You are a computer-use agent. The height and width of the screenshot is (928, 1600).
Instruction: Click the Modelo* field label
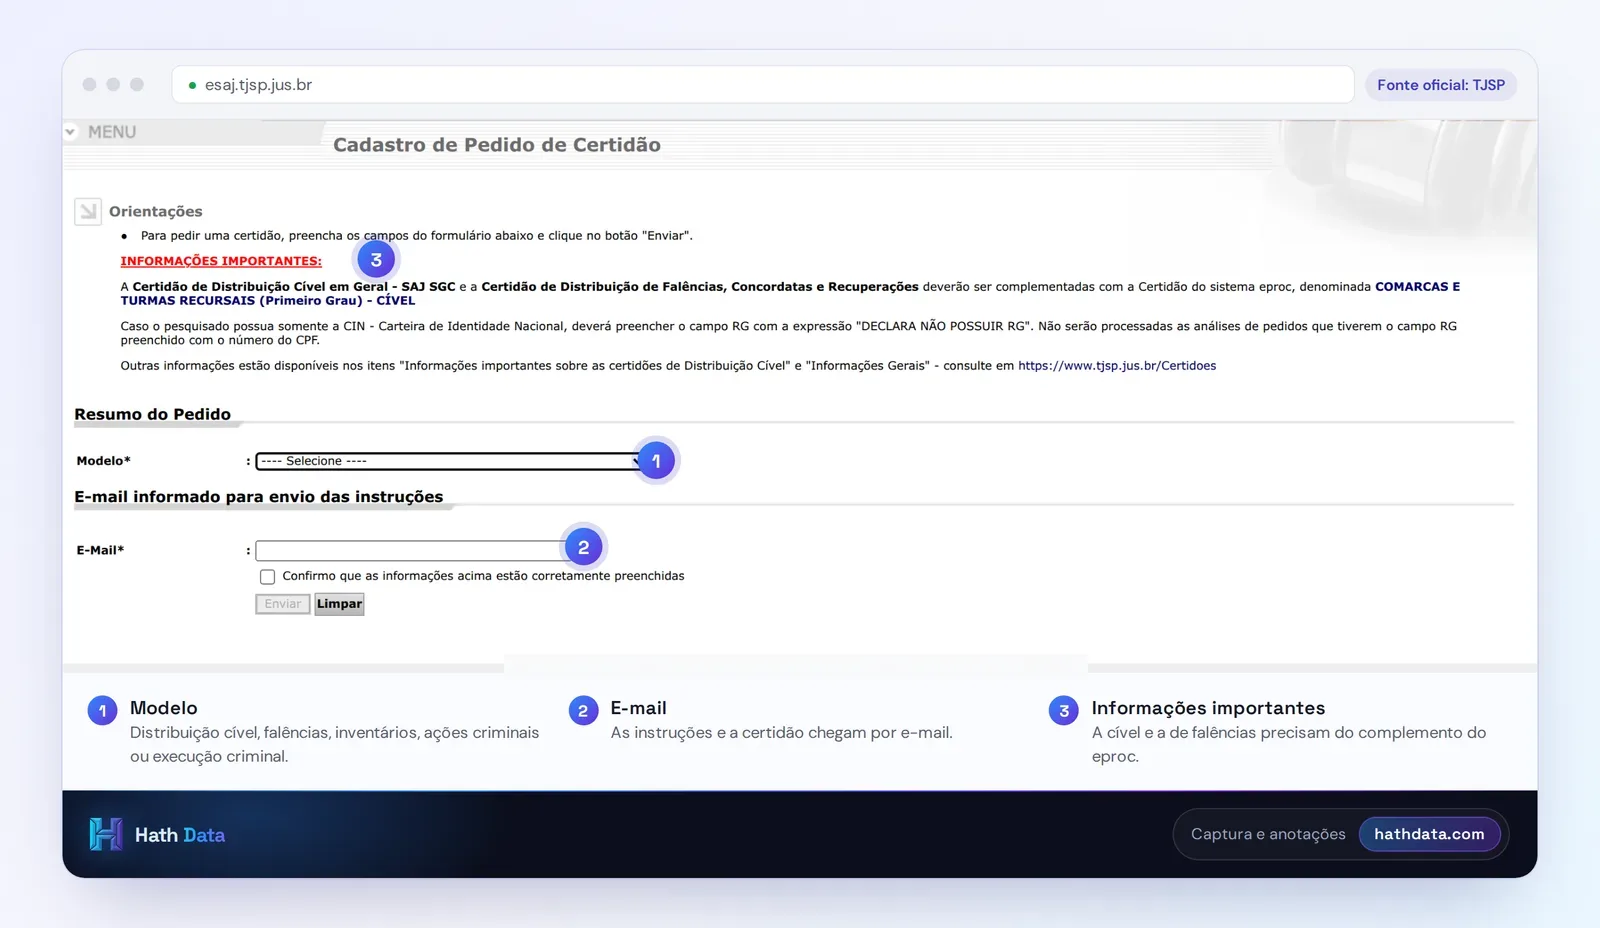click(x=104, y=461)
